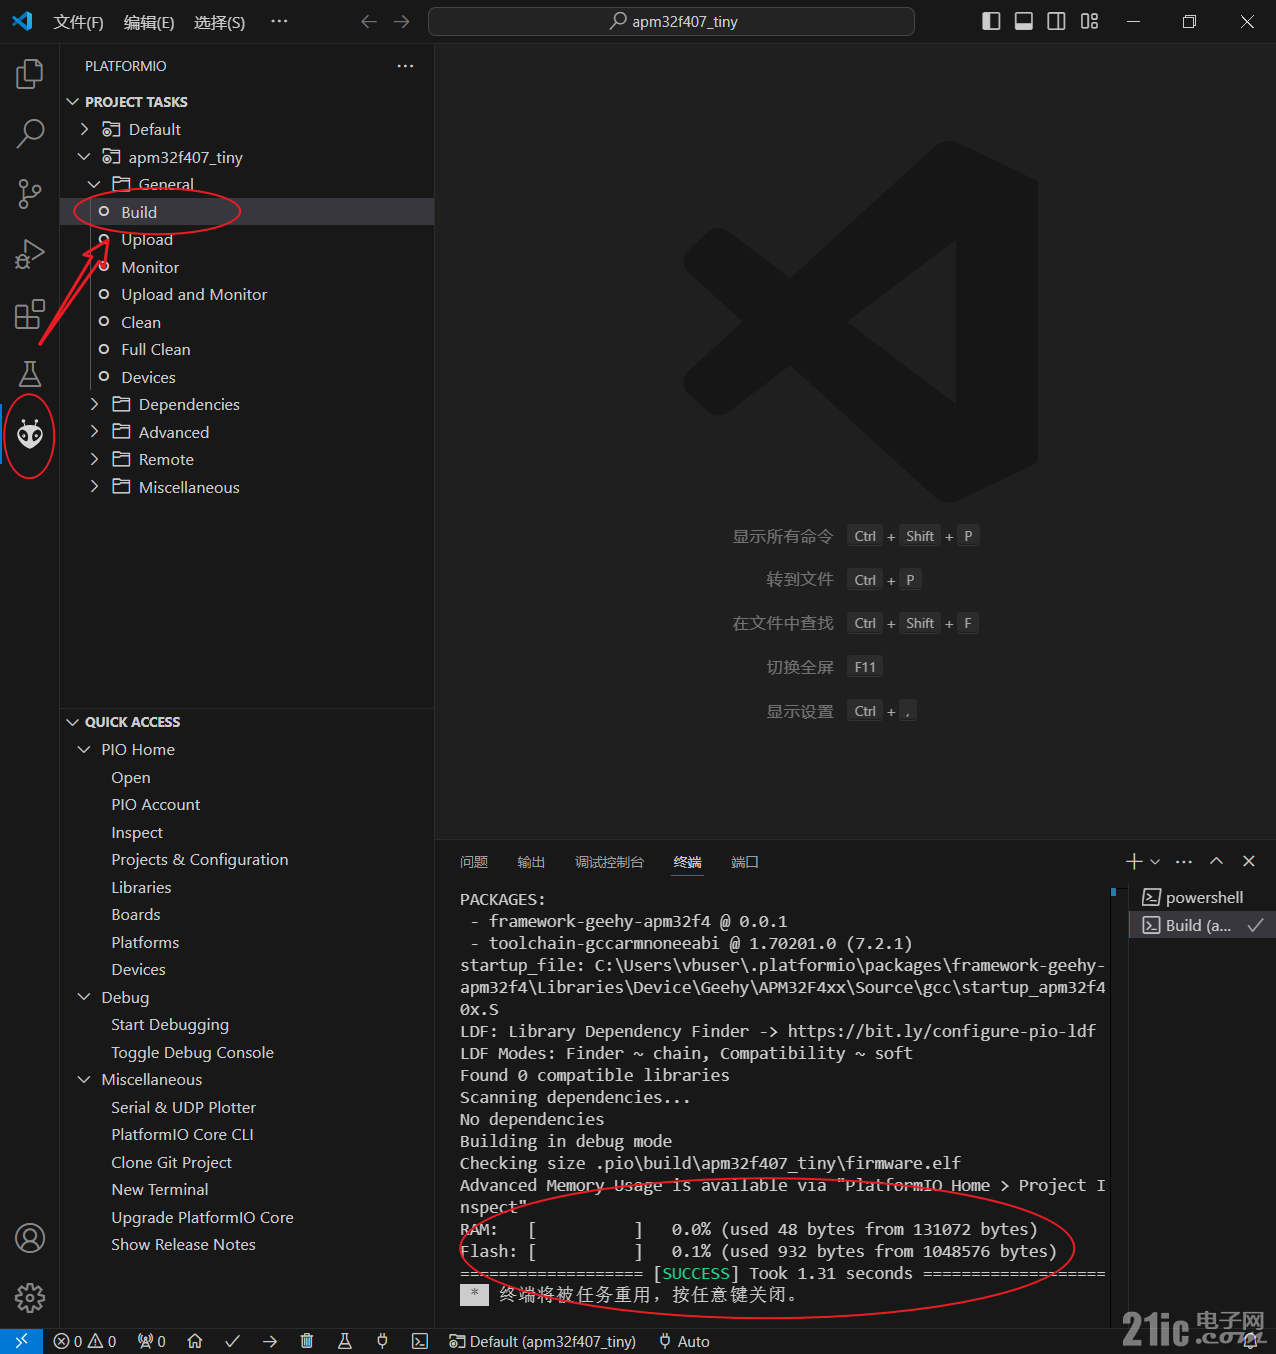Open Projects & Configuration
The image size is (1276, 1354).
[x=247, y=859]
